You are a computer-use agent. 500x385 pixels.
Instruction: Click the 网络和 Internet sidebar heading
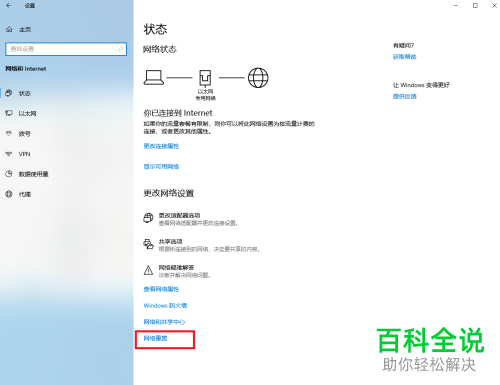[x=26, y=69]
